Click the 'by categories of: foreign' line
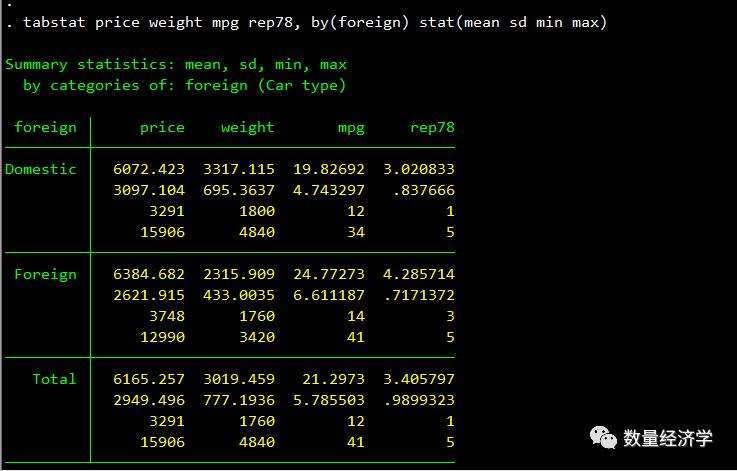Screen dimensions: 737x471 pyautogui.click(x=184, y=86)
